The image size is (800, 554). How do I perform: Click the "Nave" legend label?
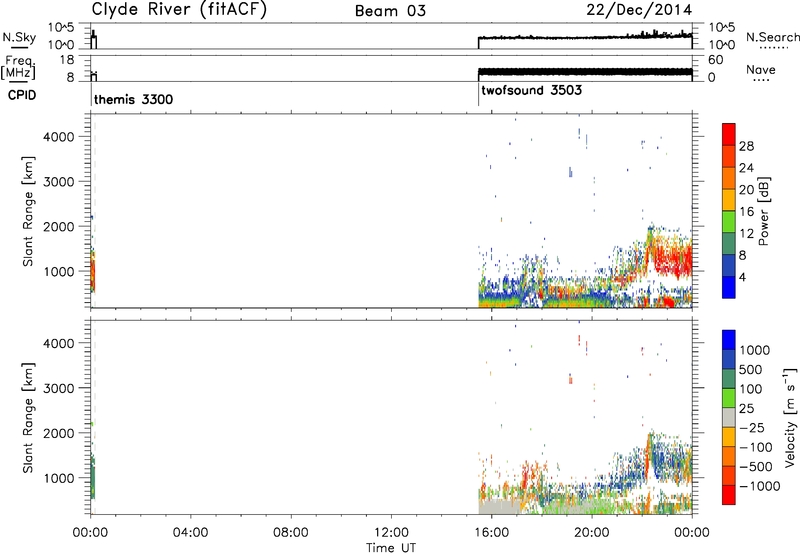(761, 69)
